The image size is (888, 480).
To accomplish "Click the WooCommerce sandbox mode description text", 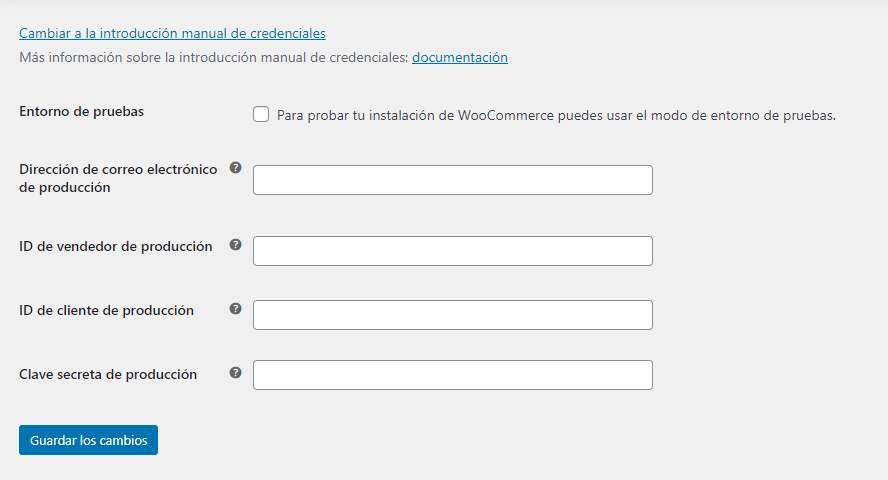I will (556, 115).
